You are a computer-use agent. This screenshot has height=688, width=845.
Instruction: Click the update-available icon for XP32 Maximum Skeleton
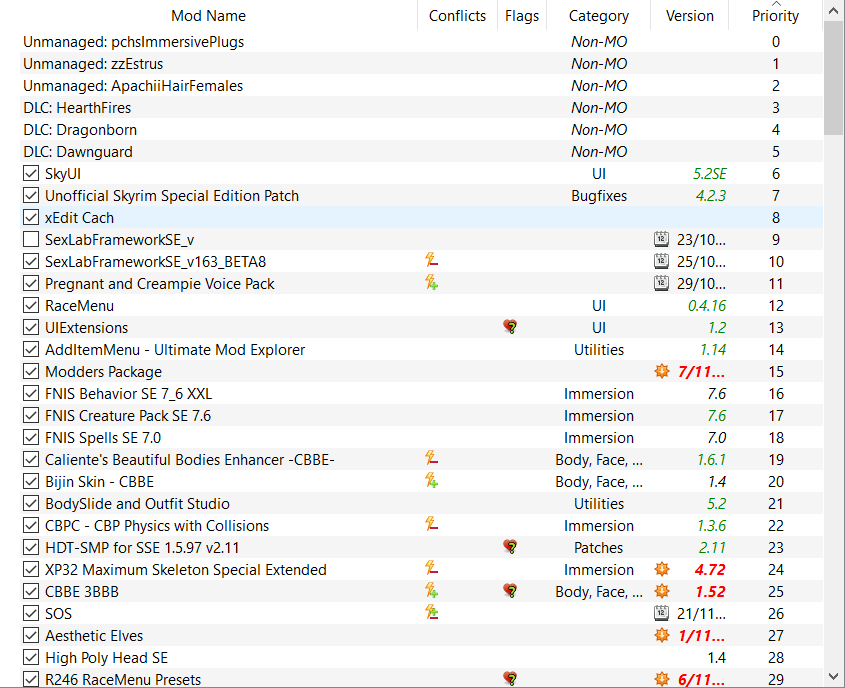(x=662, y=569)
